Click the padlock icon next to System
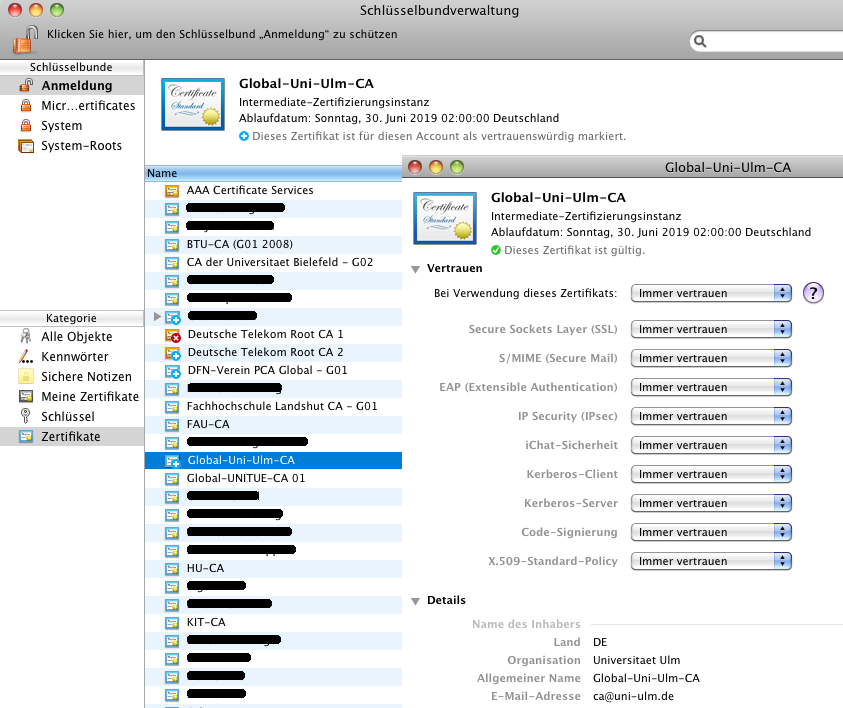843x708 pixels. pos(26,125)
